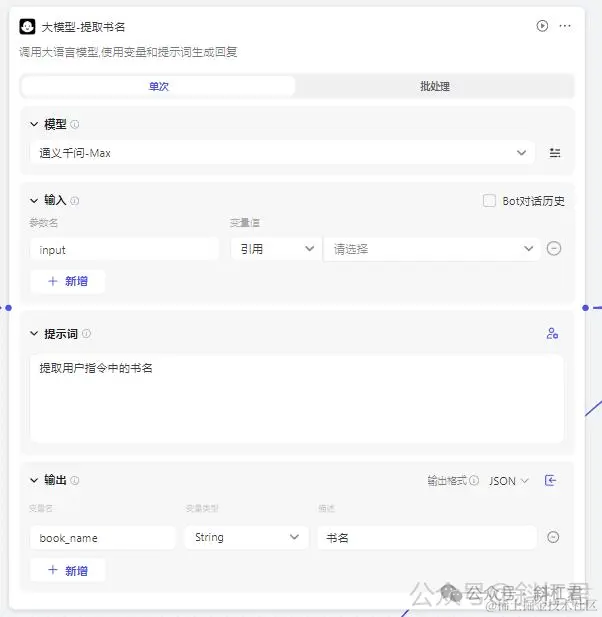This screenshot has height=617, width=602.
Task: Click the input parameter name field
Action: click(x=124, y=249)
